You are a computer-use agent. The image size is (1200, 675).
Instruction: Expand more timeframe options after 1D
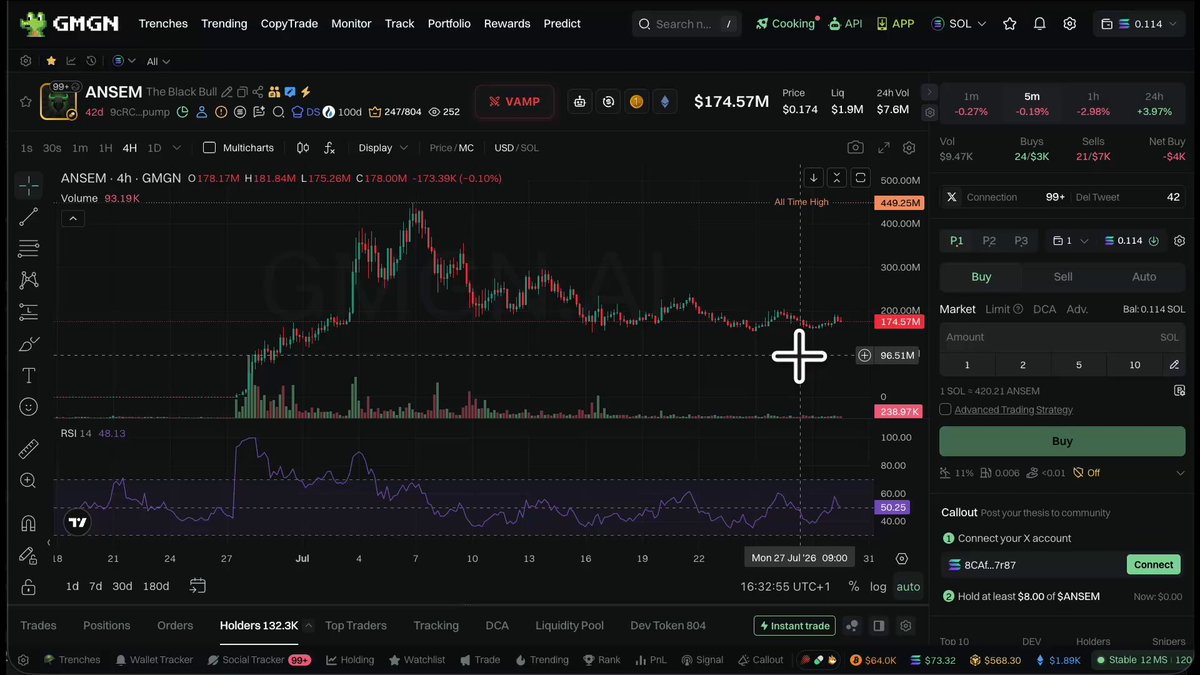click(177, 148)
